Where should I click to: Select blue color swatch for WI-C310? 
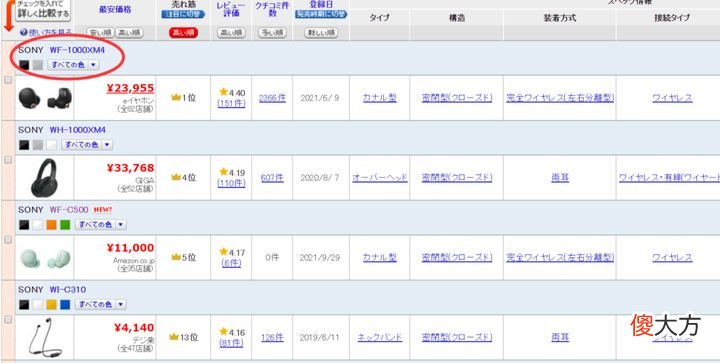65,305
